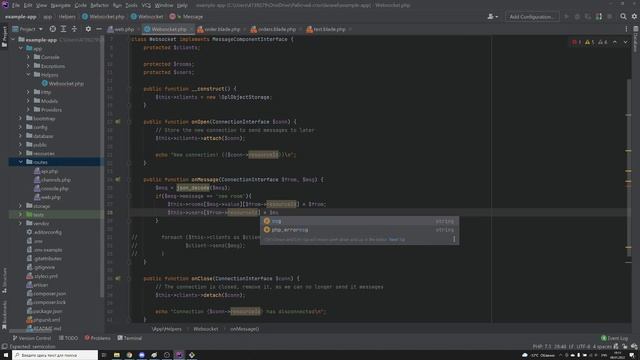This screenshot has width=640, height=360.
Task: Expand the Exceptions folder
Action: tap(29, 66)
